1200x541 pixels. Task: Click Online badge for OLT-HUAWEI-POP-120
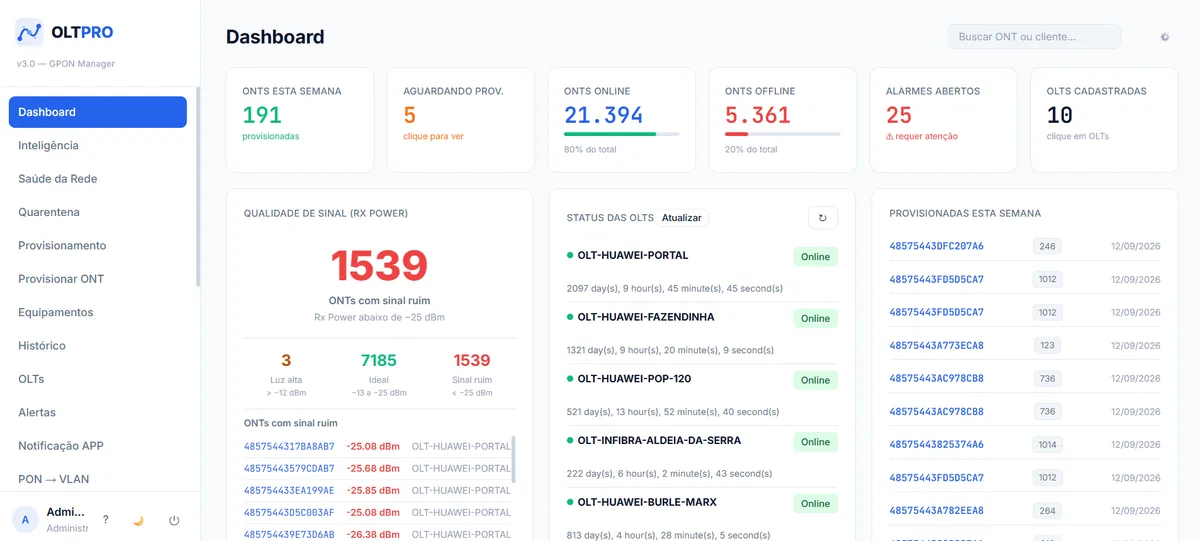(815, 380)
